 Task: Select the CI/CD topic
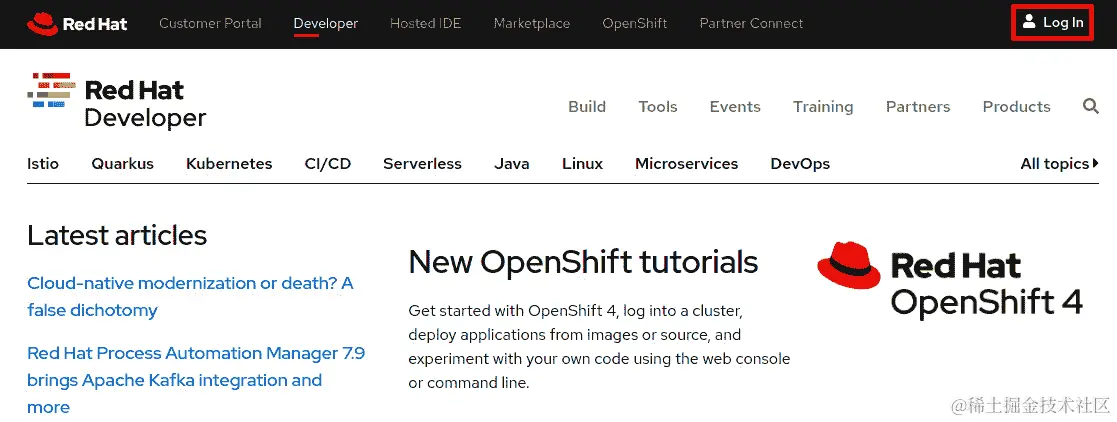pos(328,164)
